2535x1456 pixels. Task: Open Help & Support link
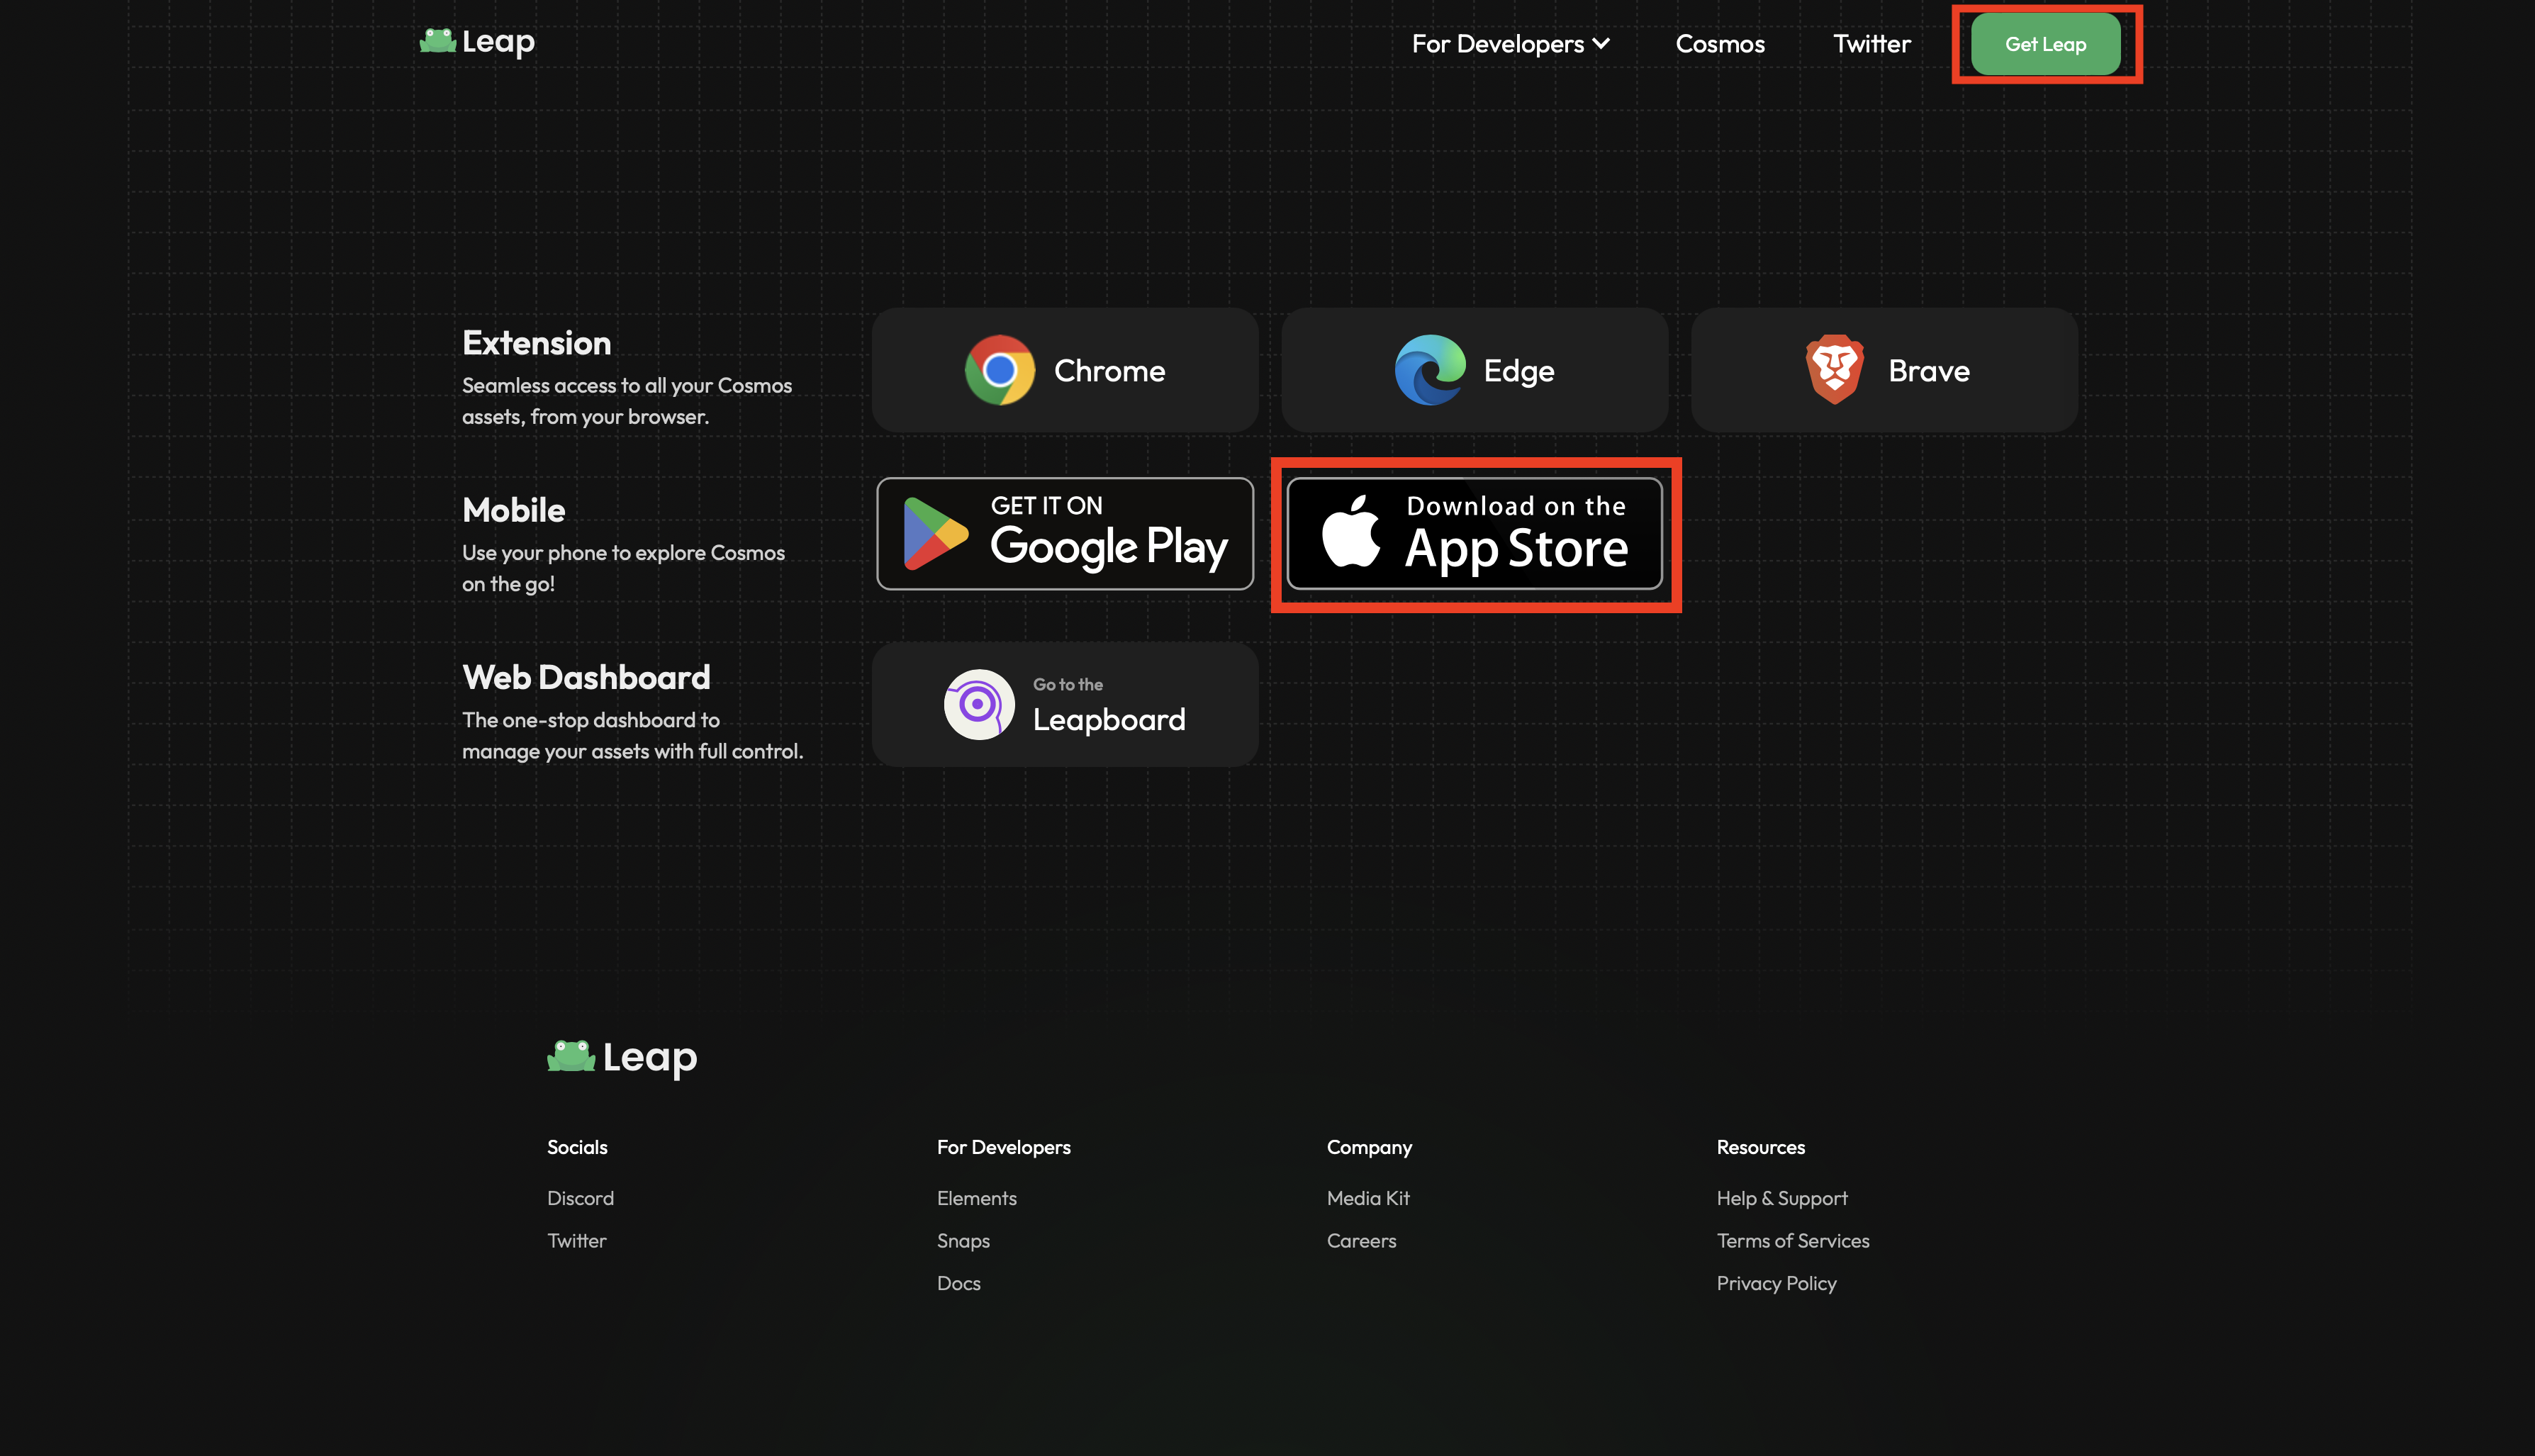pyautogui.click(x=1782, y=1198)
